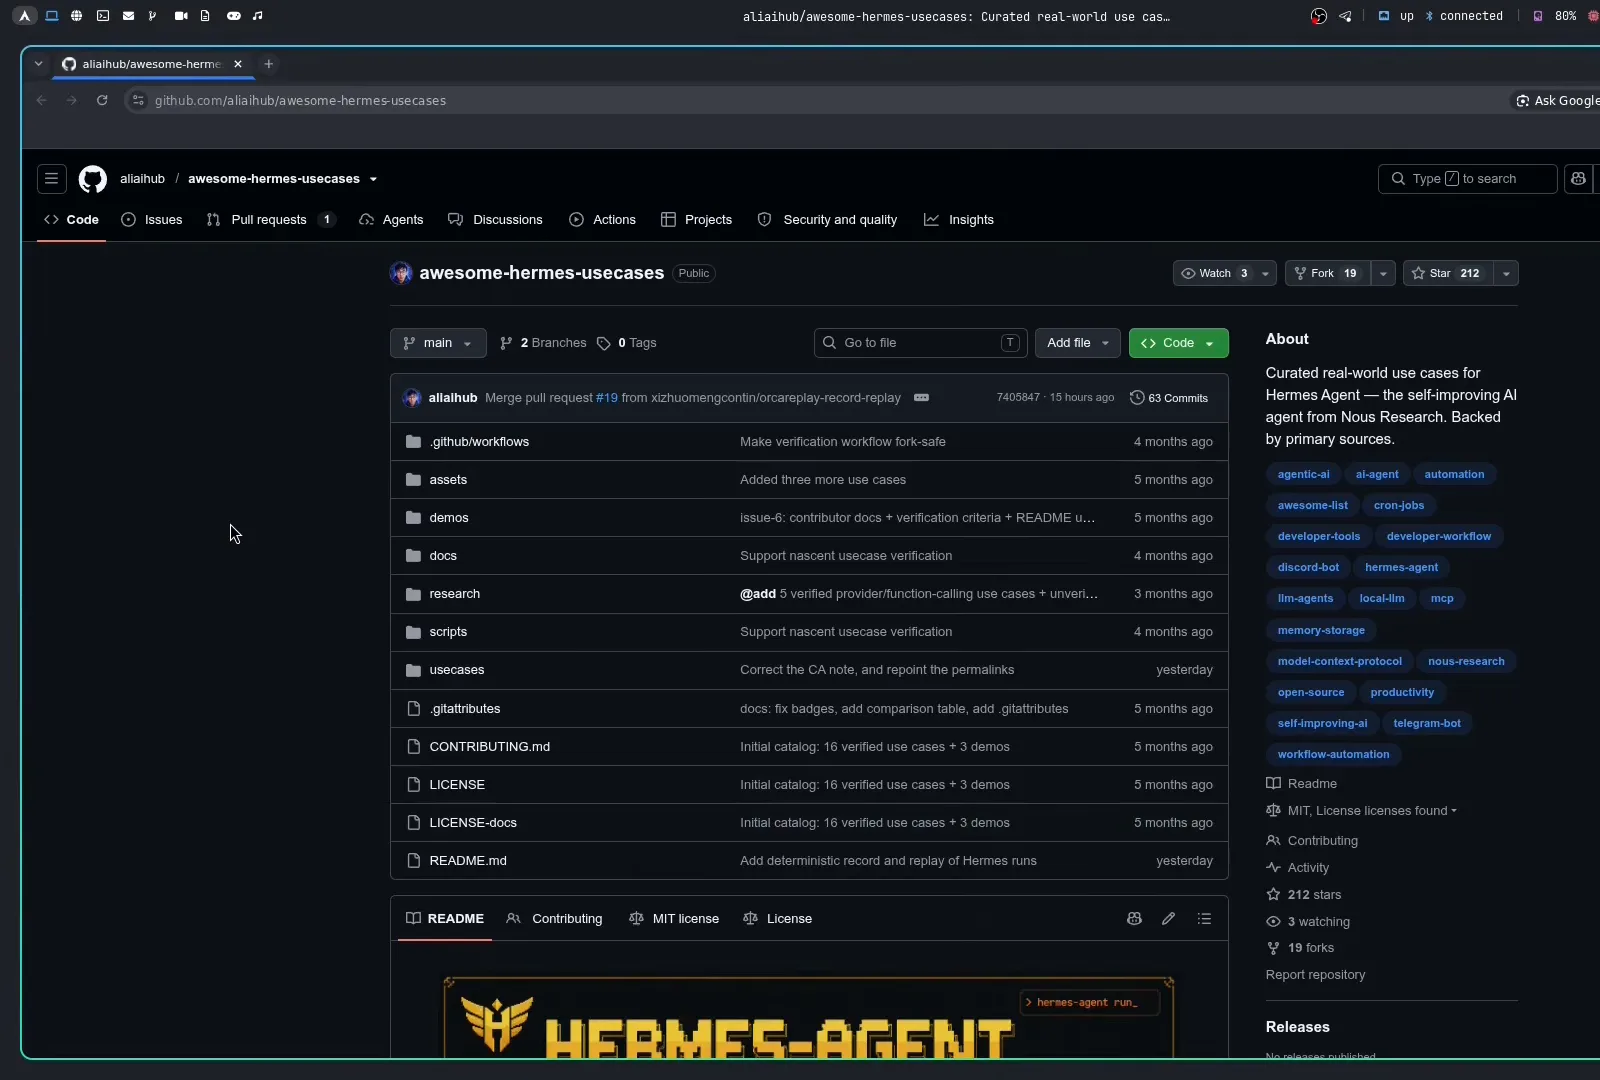Edit the README with the pencil icon
The image size is (1600, 1080).
point(1168,919)
